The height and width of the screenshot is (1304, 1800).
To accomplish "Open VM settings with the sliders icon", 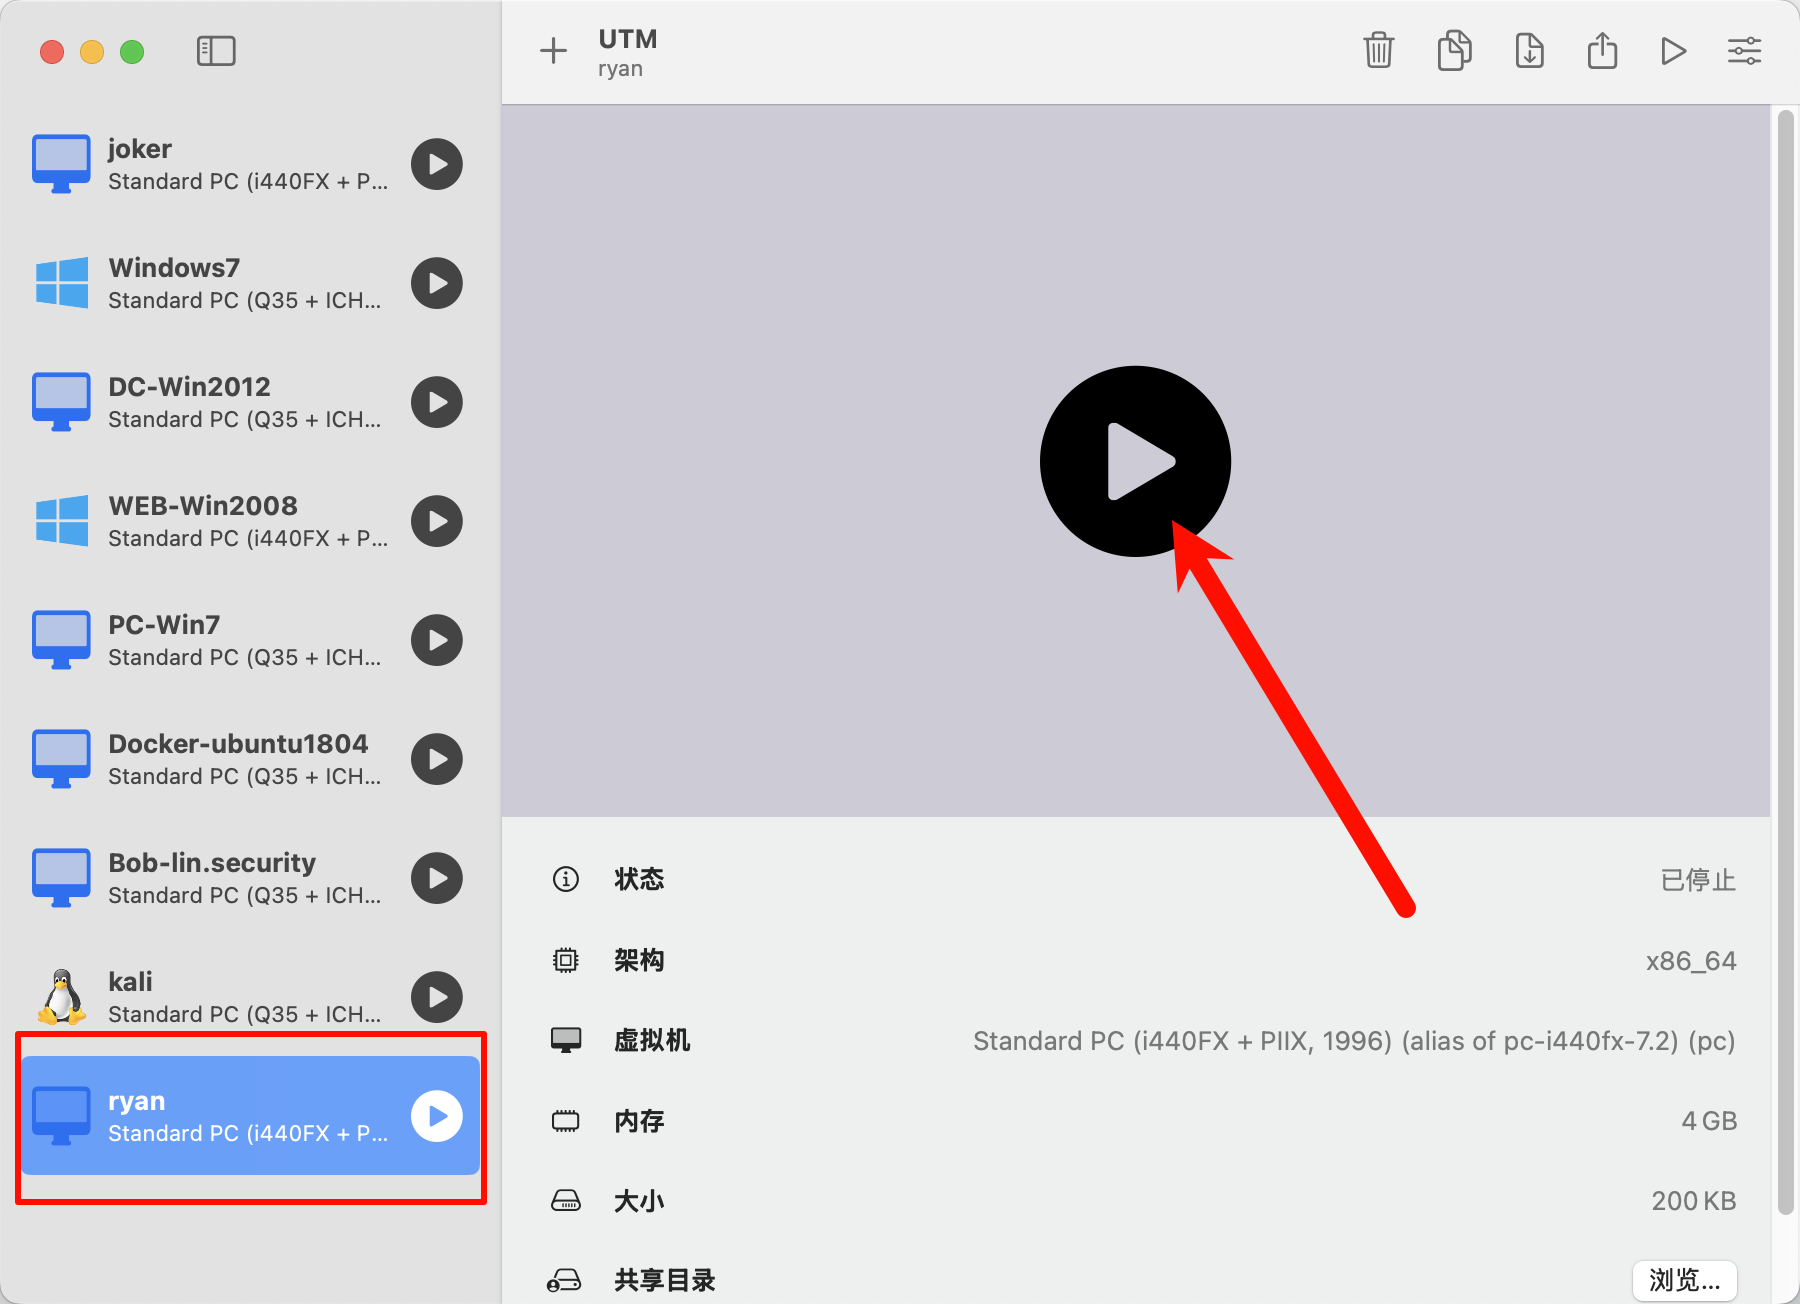I will pyautogui.click(x=1745, y=51).
